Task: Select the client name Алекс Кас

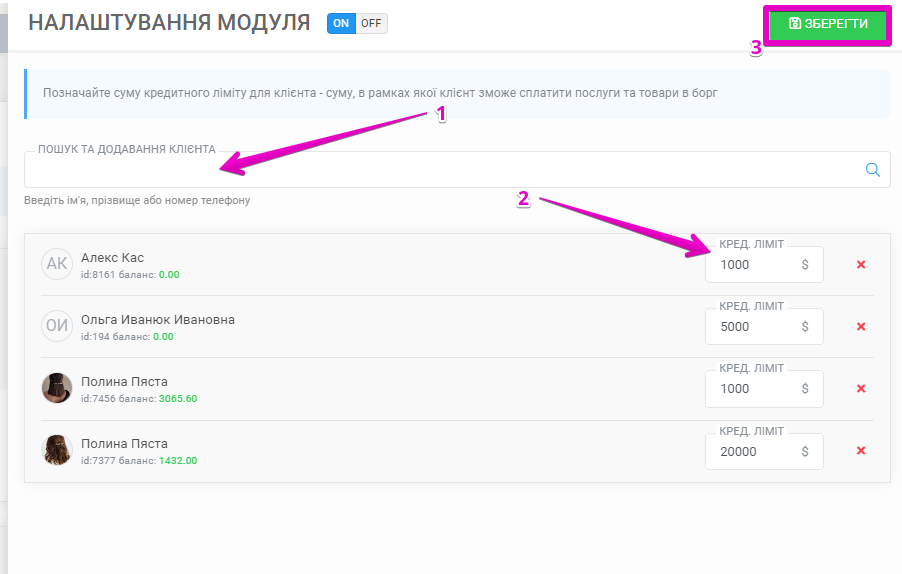Action: click(x=112, y=258)
